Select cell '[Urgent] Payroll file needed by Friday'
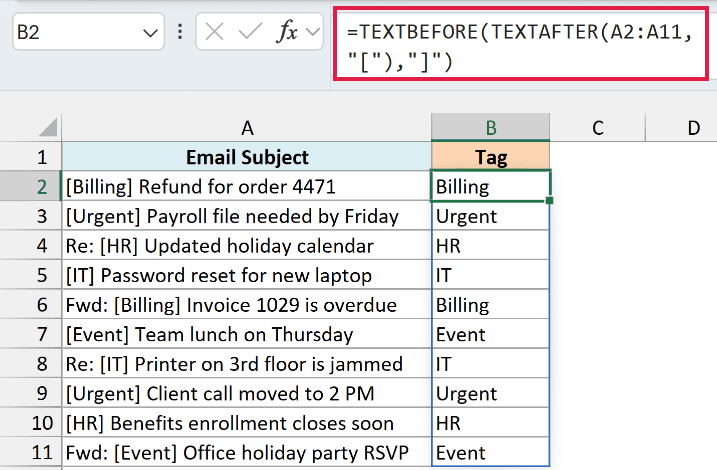This screenshot has height=470, width=717. [x=246, y=216]
